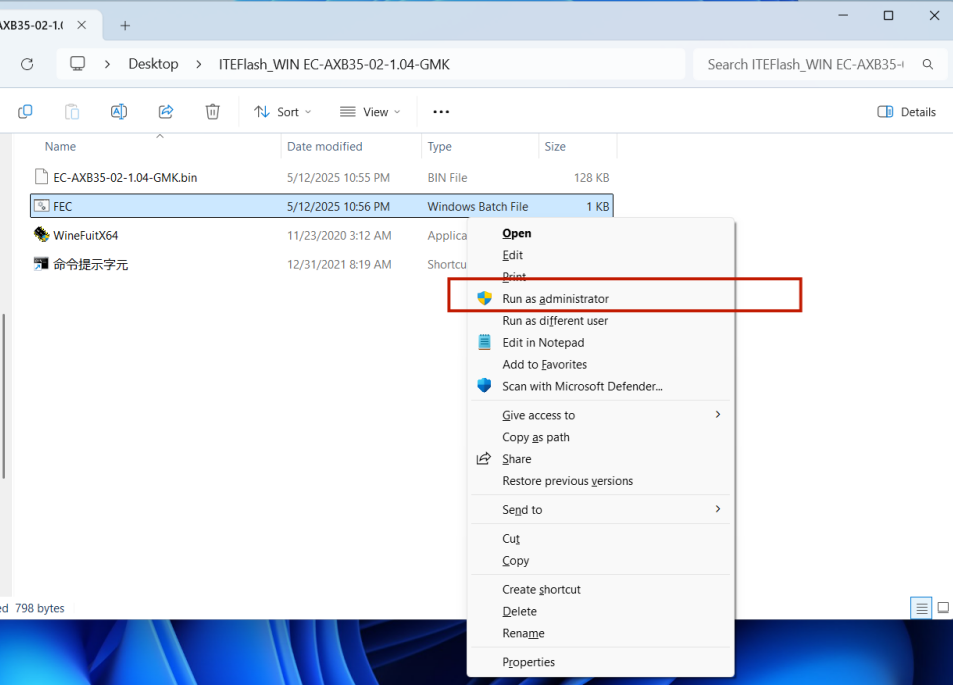Click the WineFuitX64 application icon

tap(41, 235)
